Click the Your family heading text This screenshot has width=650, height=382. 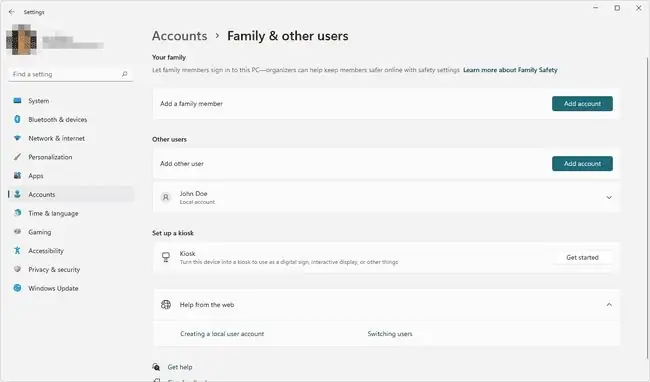tap(169, 57)
